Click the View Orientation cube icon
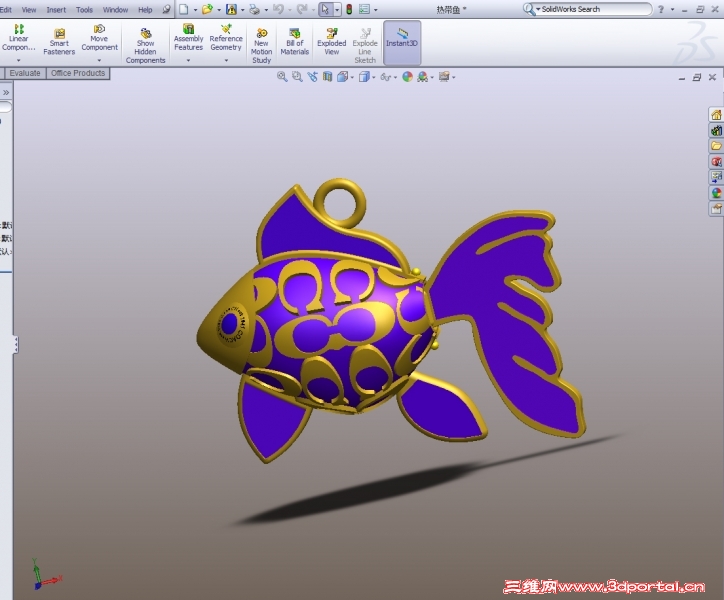724x600 pixels. (343, 77)
